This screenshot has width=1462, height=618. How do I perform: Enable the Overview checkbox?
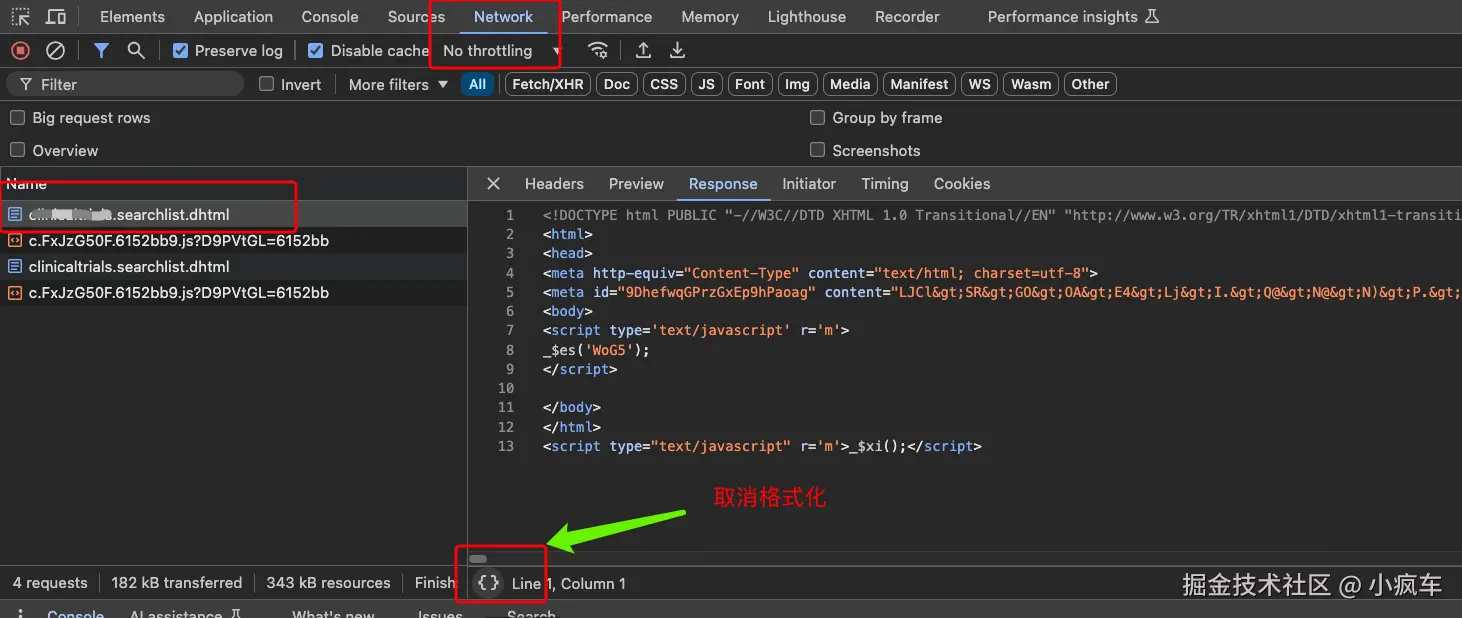[x=17, y=150]
